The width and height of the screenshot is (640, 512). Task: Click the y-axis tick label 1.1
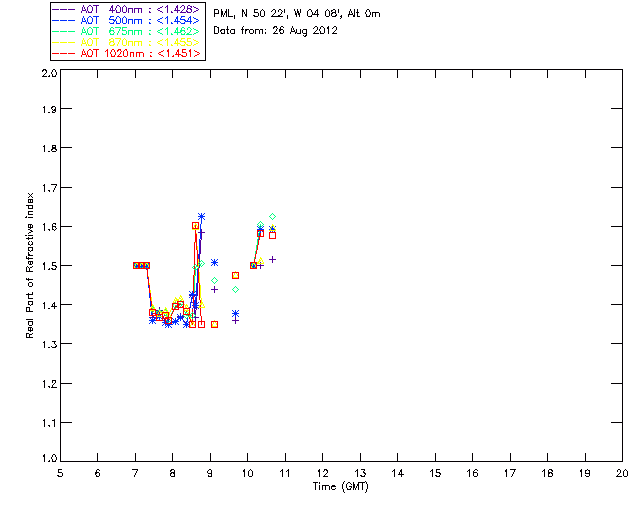49,423
